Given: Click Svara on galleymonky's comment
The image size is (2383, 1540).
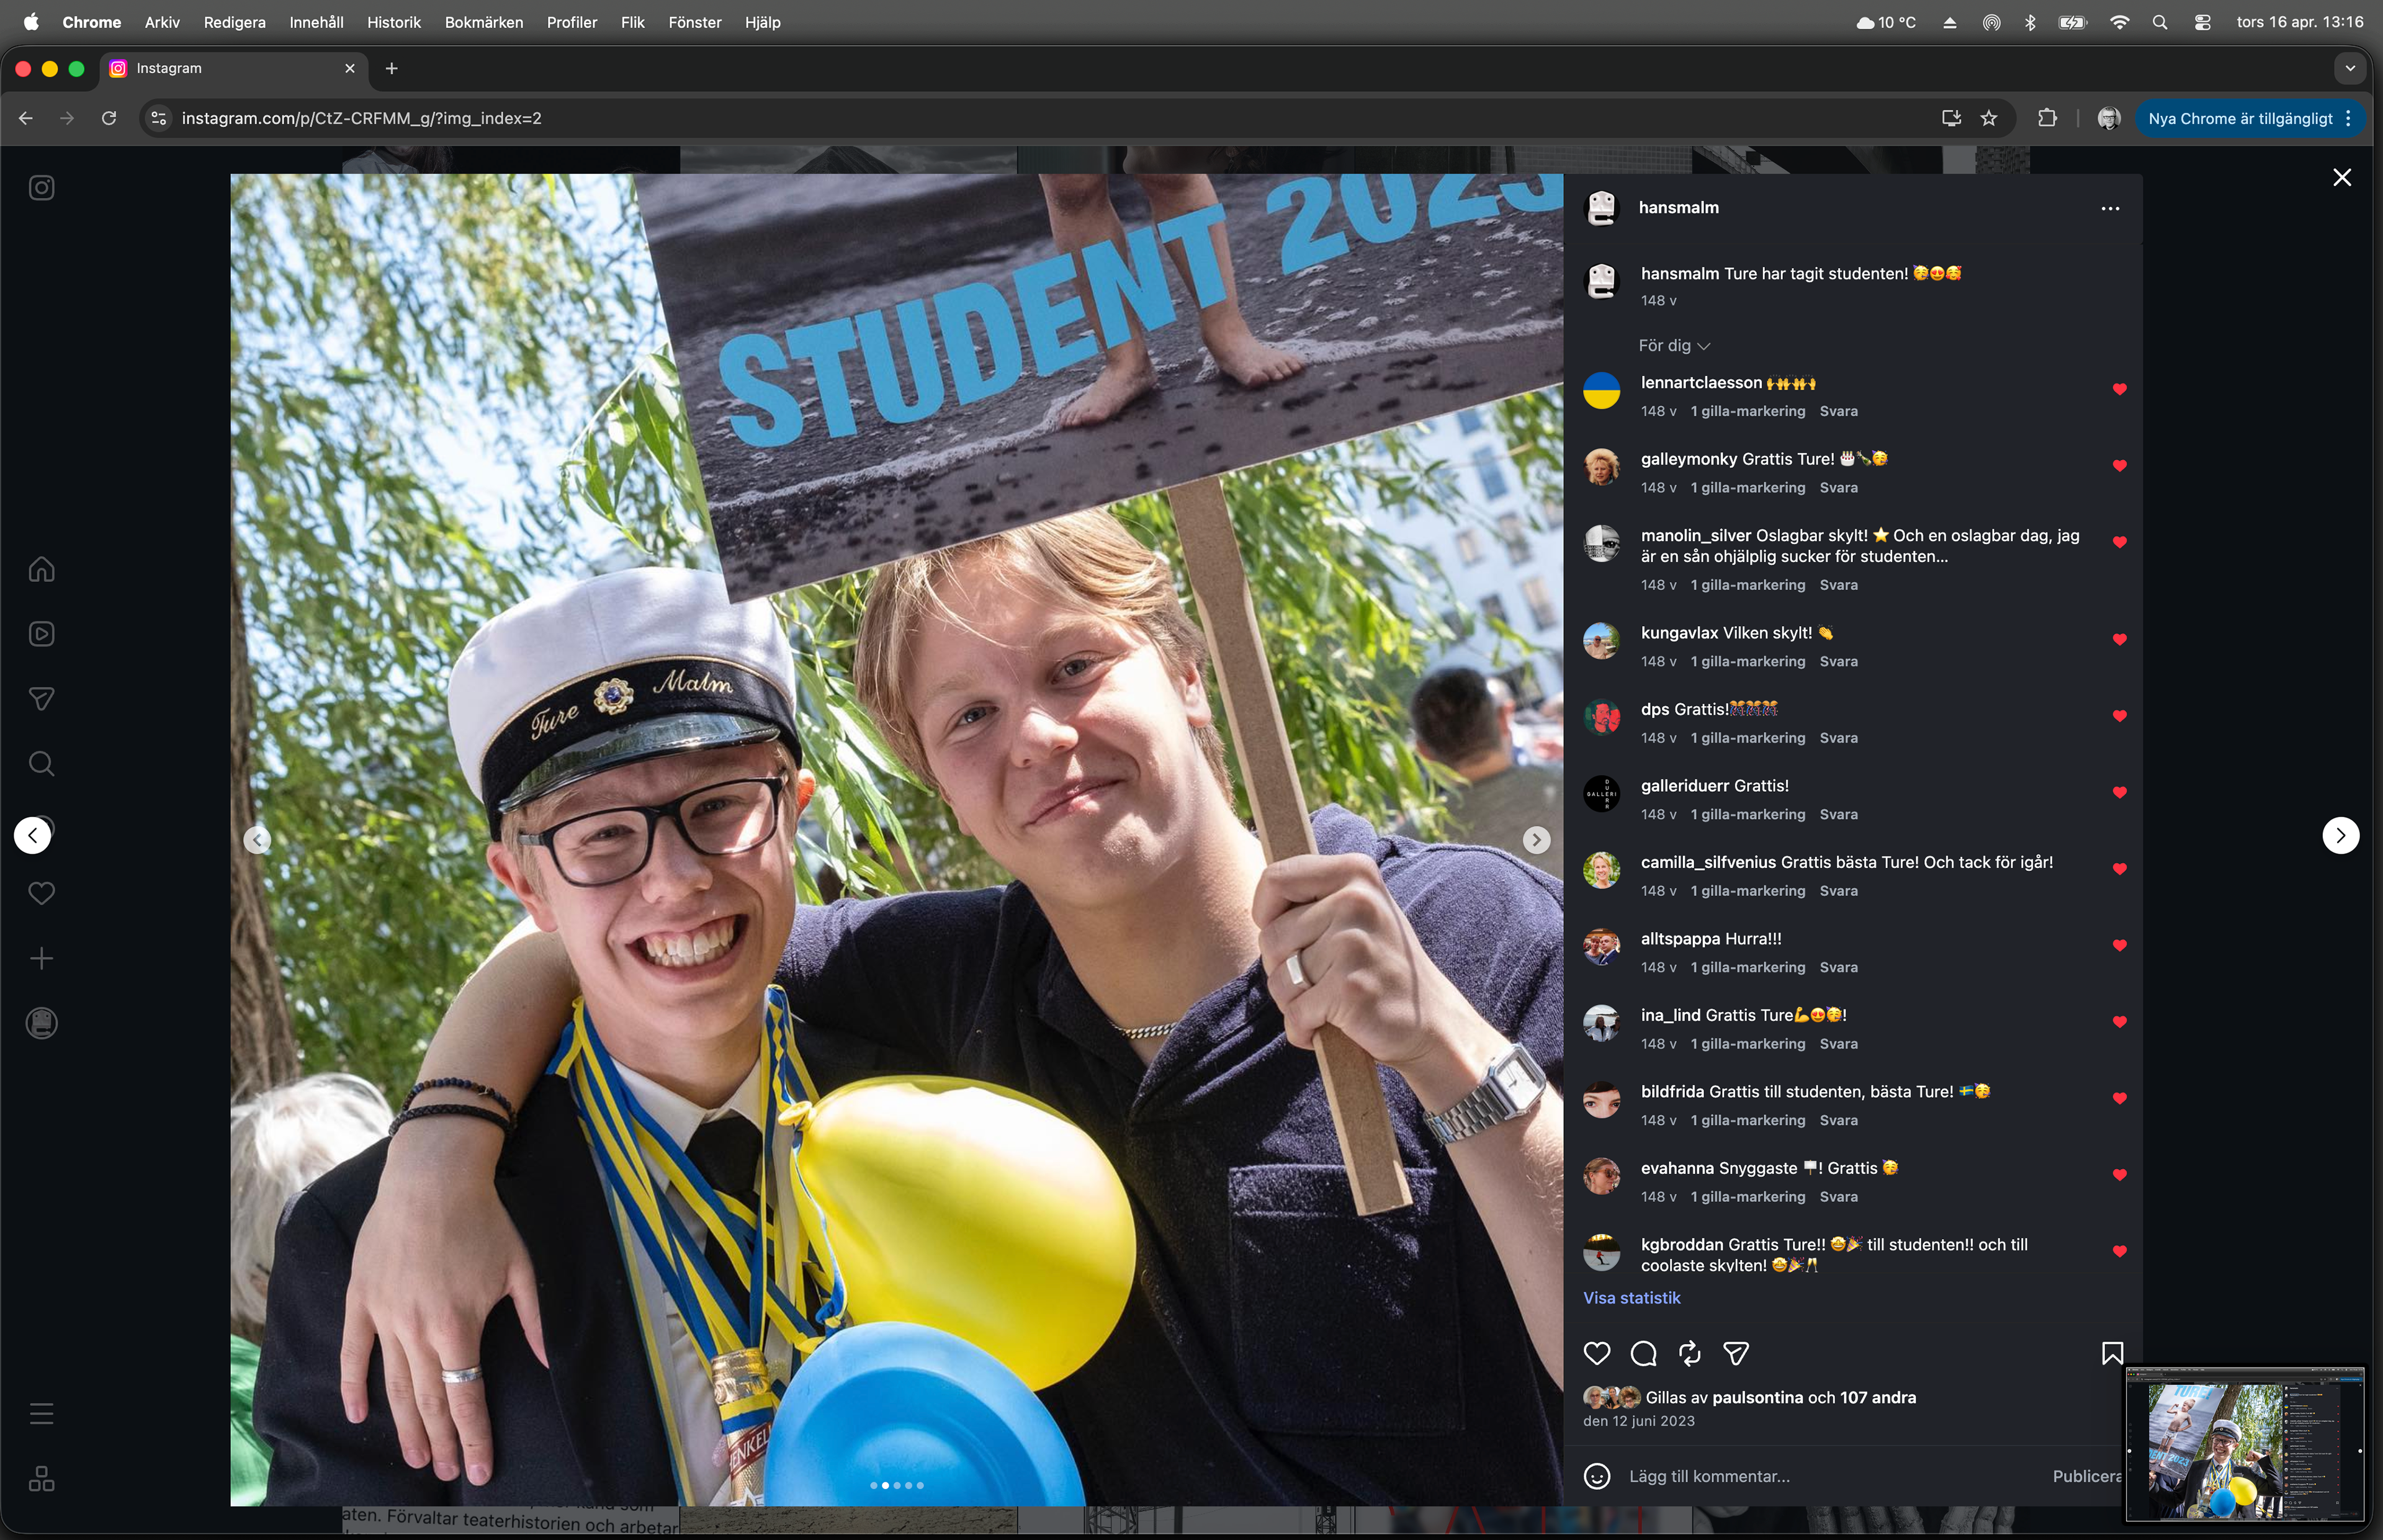Looking at the screenshot, I should point(1838,487).
